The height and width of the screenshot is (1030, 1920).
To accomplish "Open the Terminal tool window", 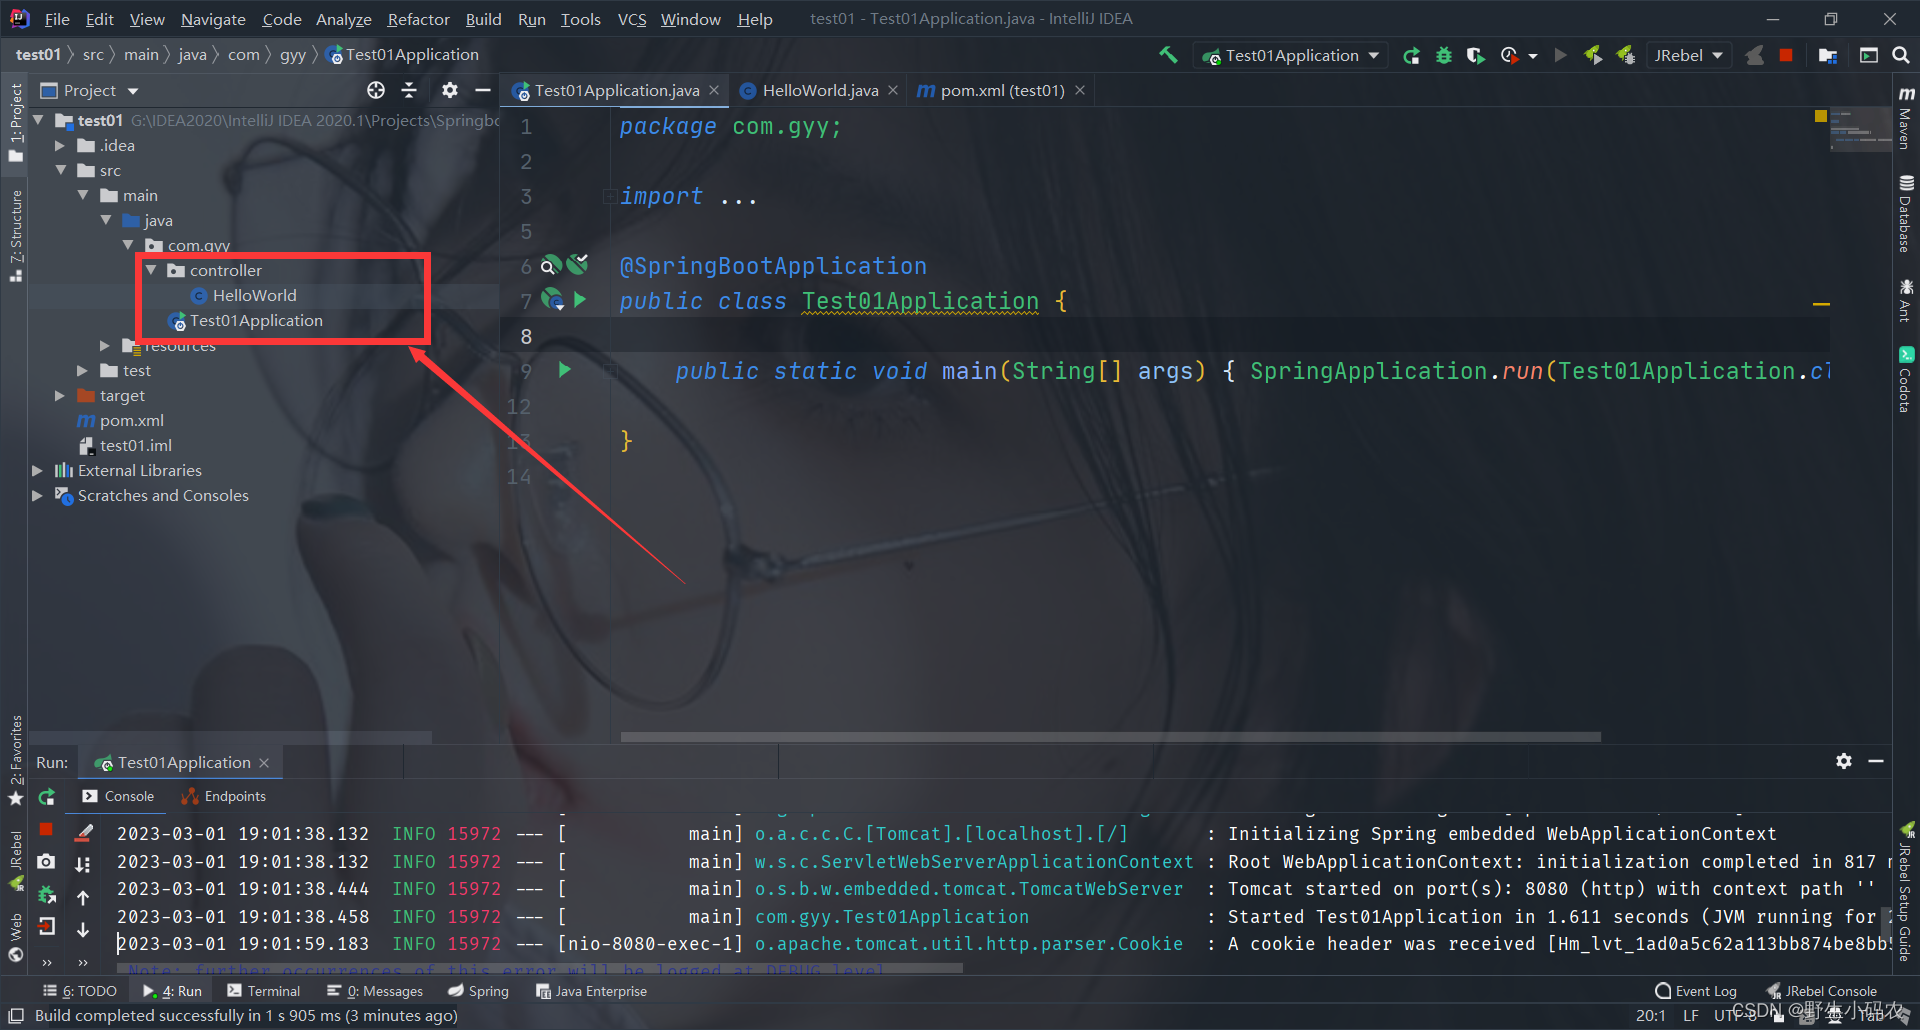I will pos(264,991).
